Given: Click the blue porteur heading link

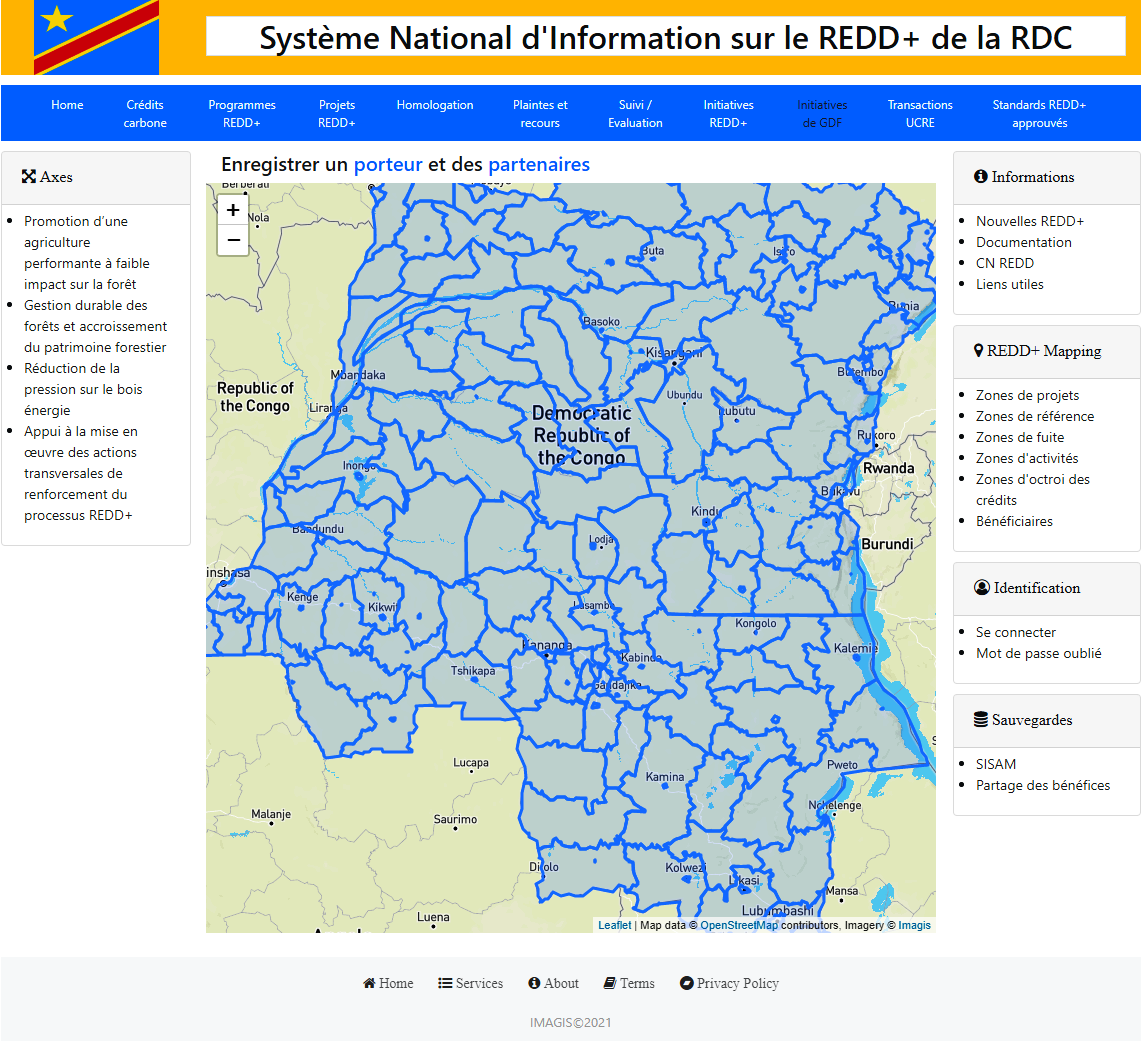Looking at the screenshot, I should pyautogui.click(x=388, y=164).
